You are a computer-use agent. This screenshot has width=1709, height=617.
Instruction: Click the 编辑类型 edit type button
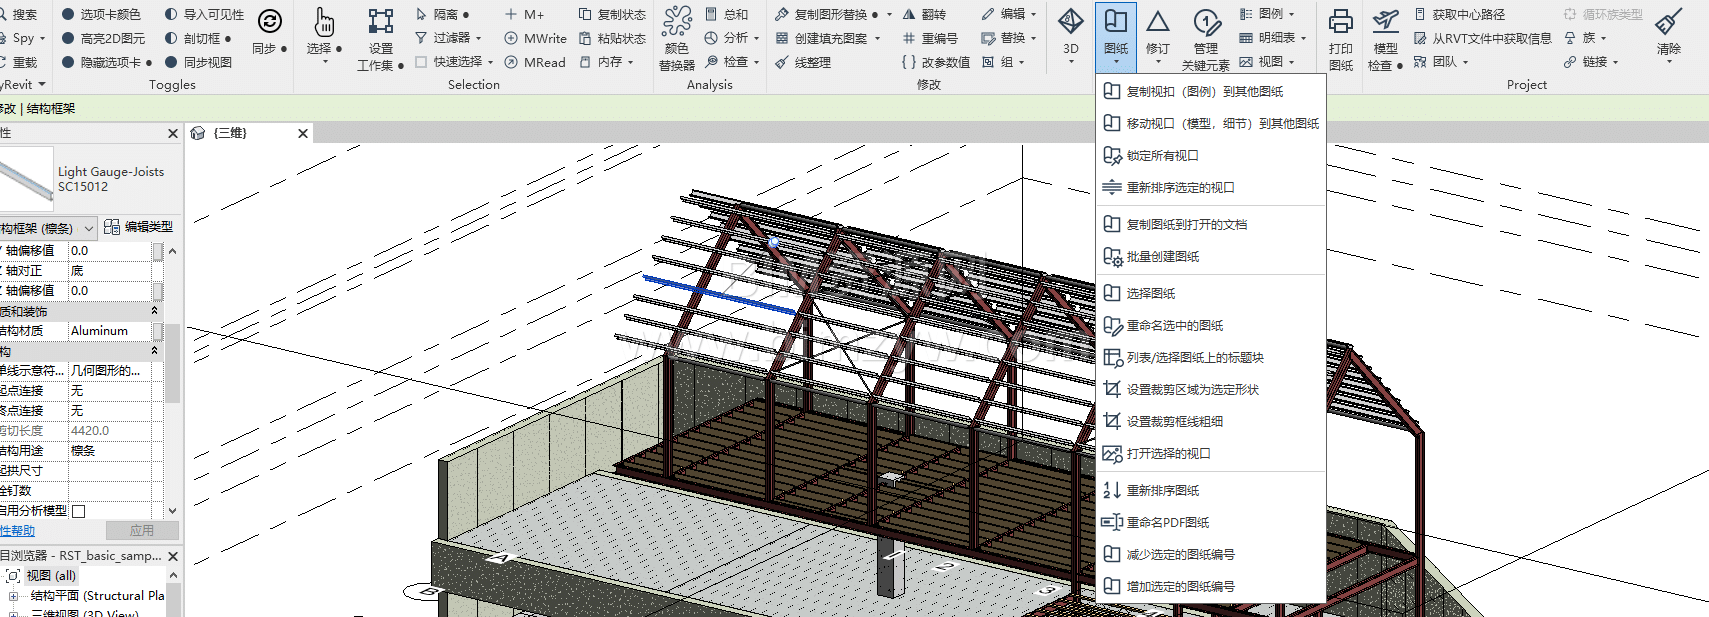[139, 227]
